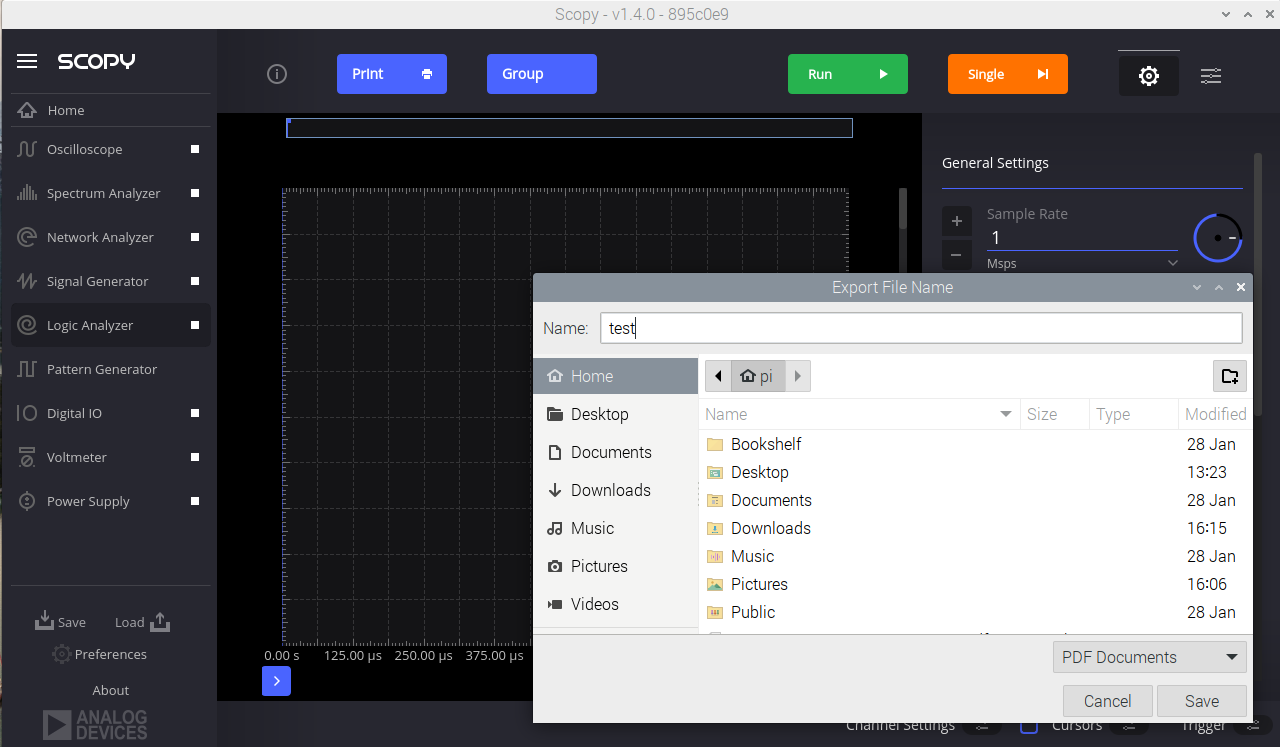Click the create new folder icon
Image resolution: width=1280 pixels, height=747 pixels.
(1230, 376)
